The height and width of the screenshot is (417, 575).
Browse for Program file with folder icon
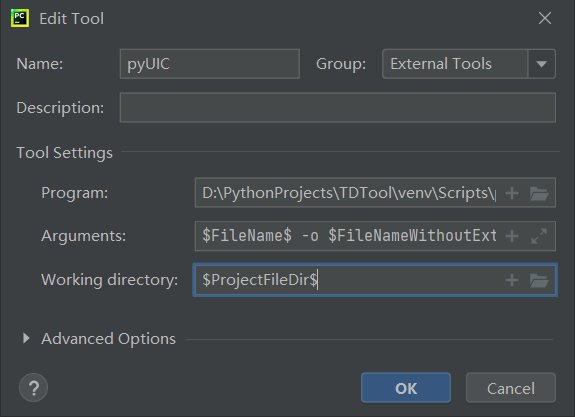click(x=539, y=193)
